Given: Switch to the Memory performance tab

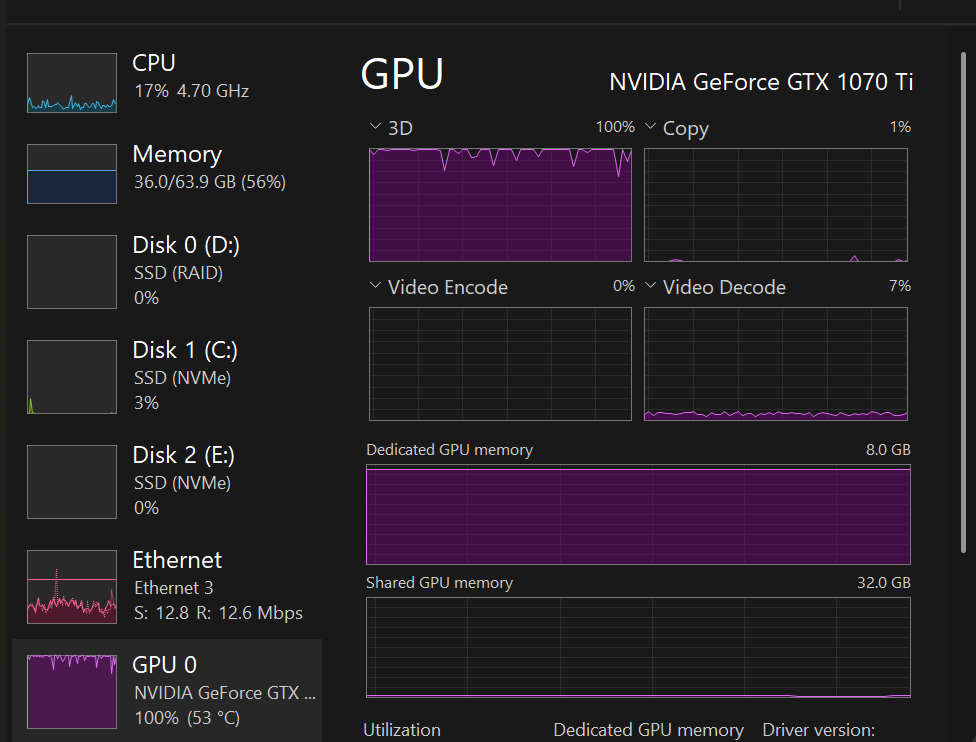Looking at the screenshot, I should coord(176,154).
